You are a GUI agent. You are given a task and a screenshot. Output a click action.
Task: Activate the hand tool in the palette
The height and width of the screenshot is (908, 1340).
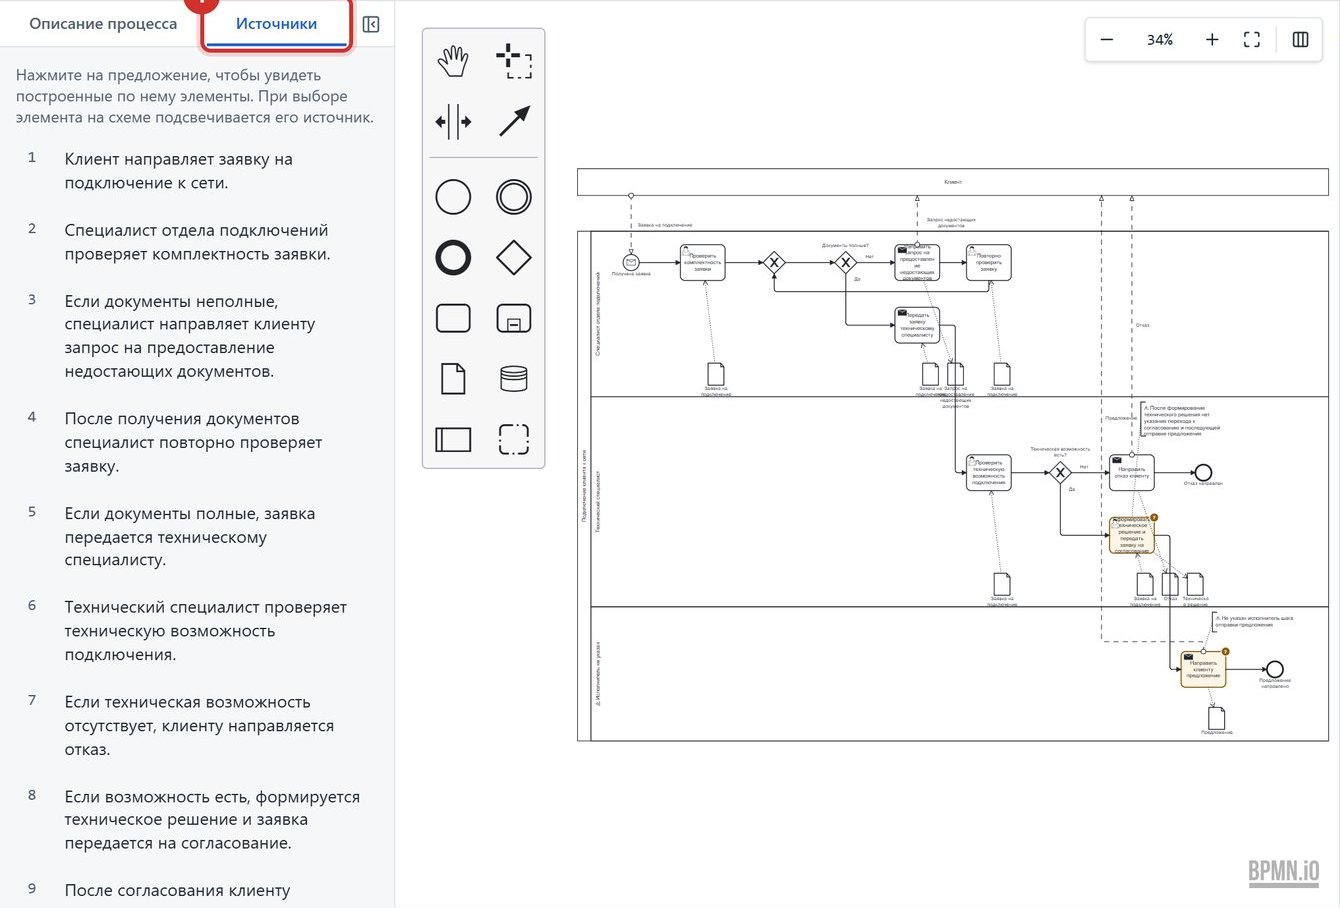[x=453, y=61]
